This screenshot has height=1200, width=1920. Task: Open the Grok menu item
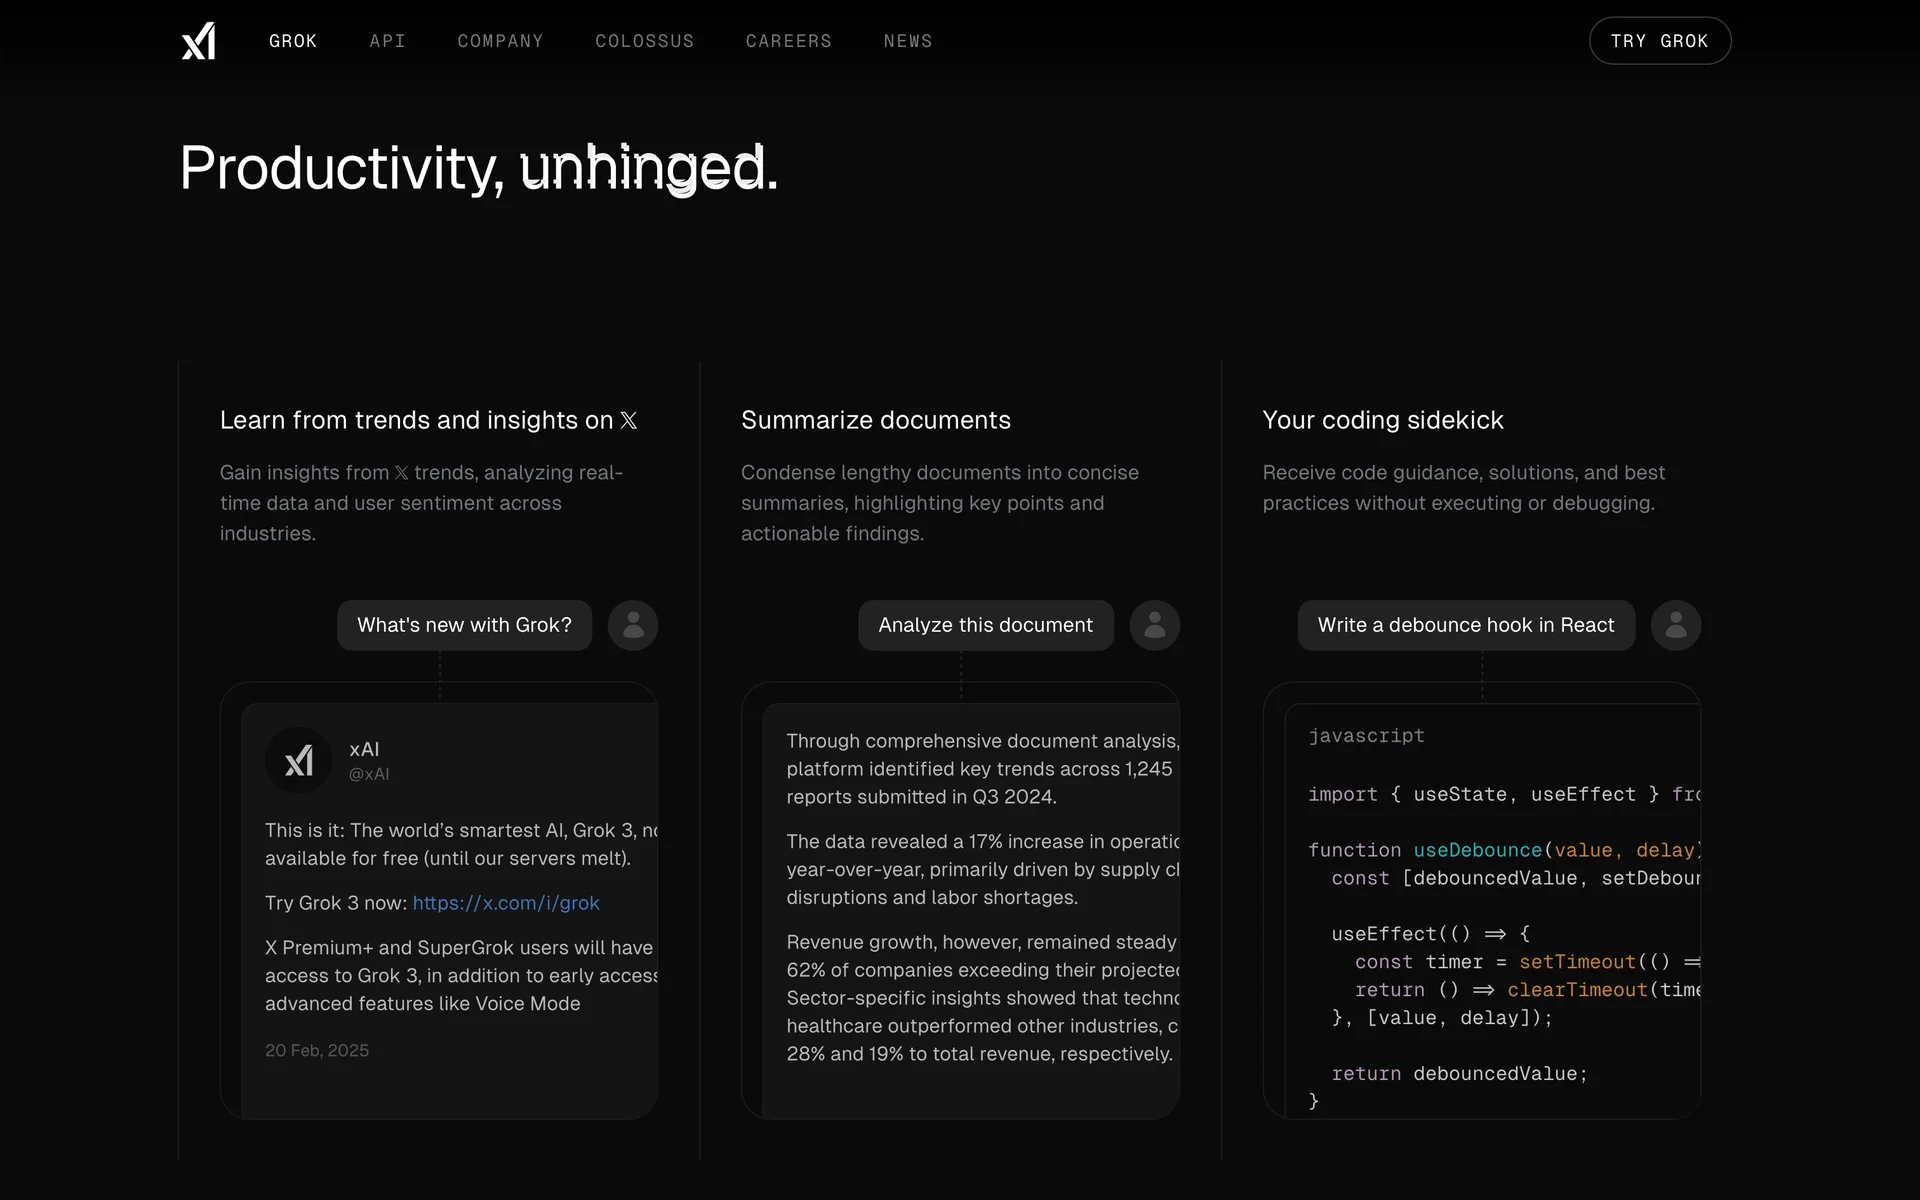point(293,41)
